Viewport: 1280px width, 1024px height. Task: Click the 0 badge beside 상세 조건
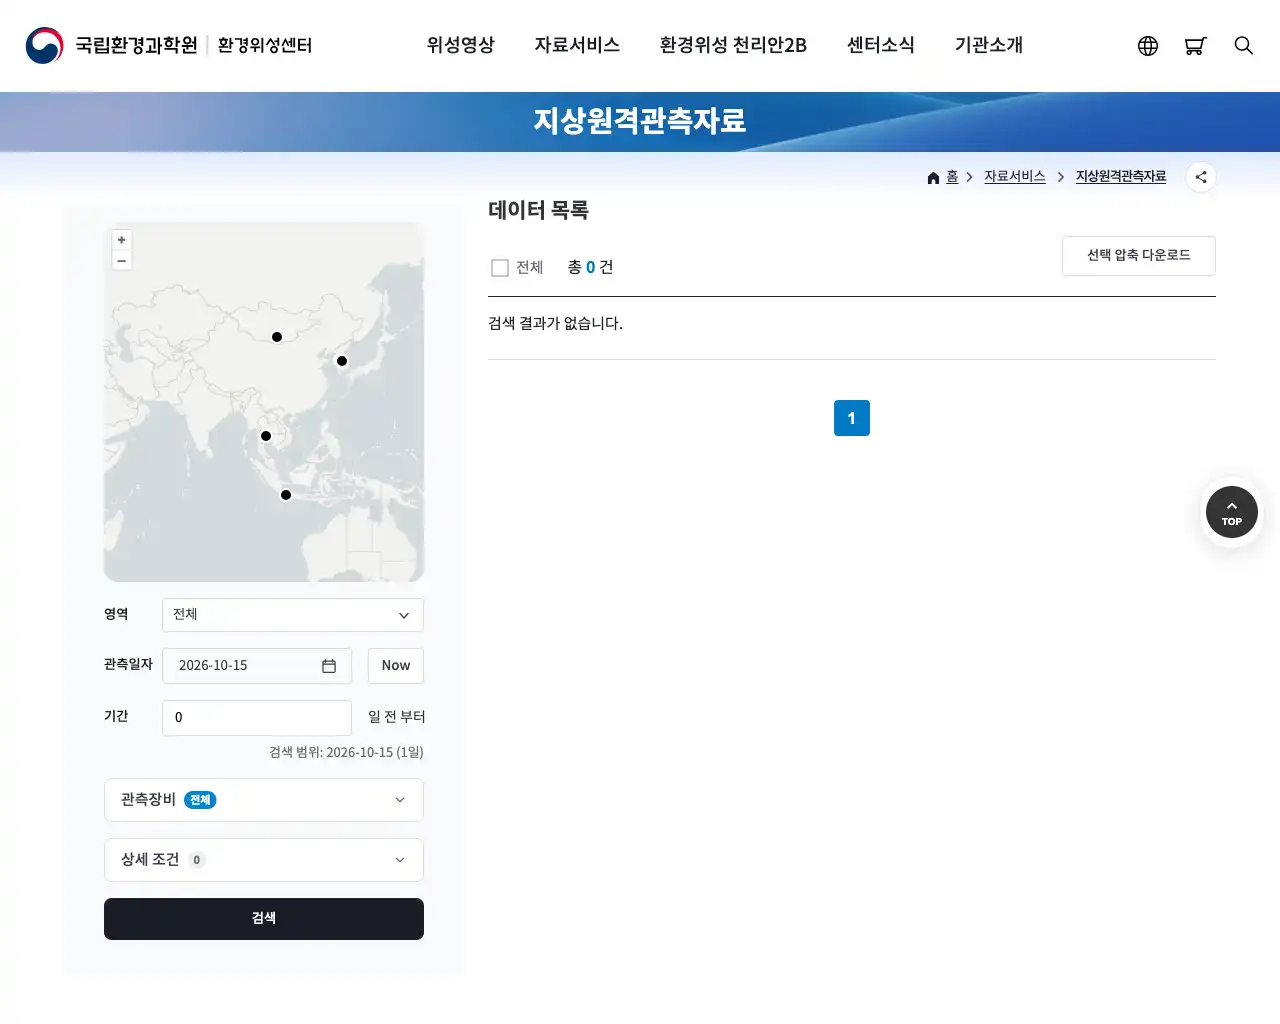coord(197,860)
